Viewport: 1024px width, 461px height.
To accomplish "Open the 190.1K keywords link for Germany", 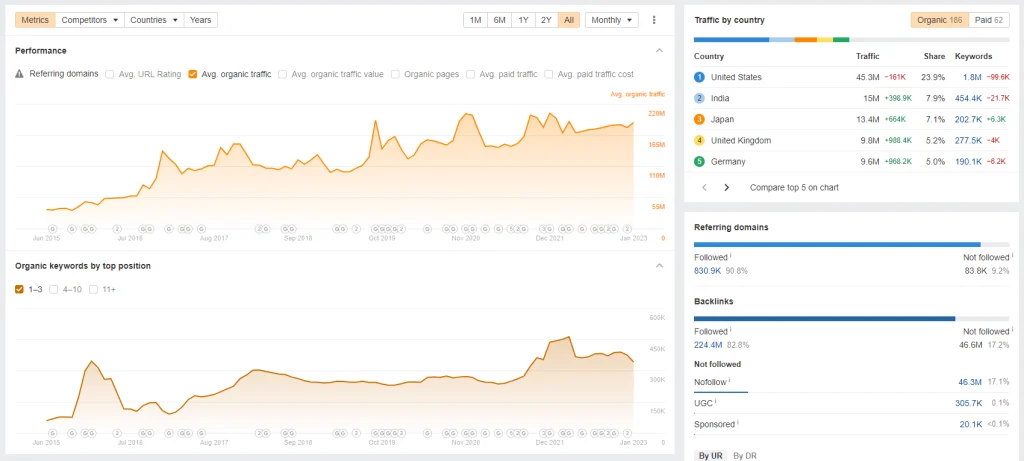I will point(967,161).
